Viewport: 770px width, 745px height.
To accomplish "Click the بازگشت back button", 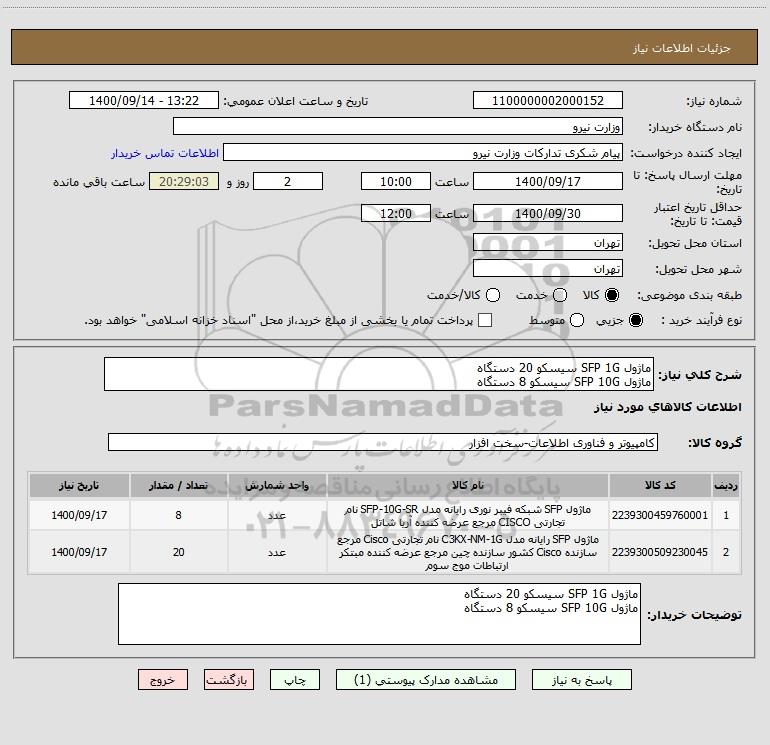I will pyautogui.click(x=229, y=680).
